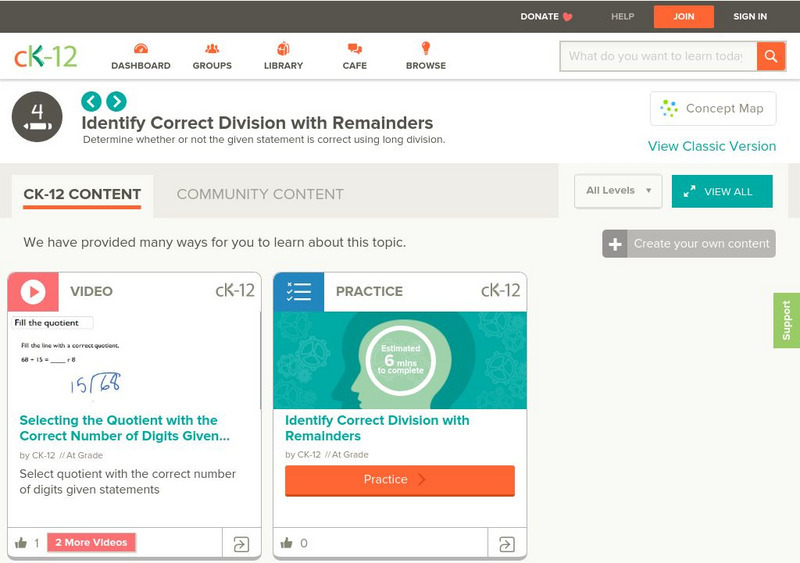Click the 2 More Videos button
The height and width of the screenshot is (563, 800).
coord(91,543)
